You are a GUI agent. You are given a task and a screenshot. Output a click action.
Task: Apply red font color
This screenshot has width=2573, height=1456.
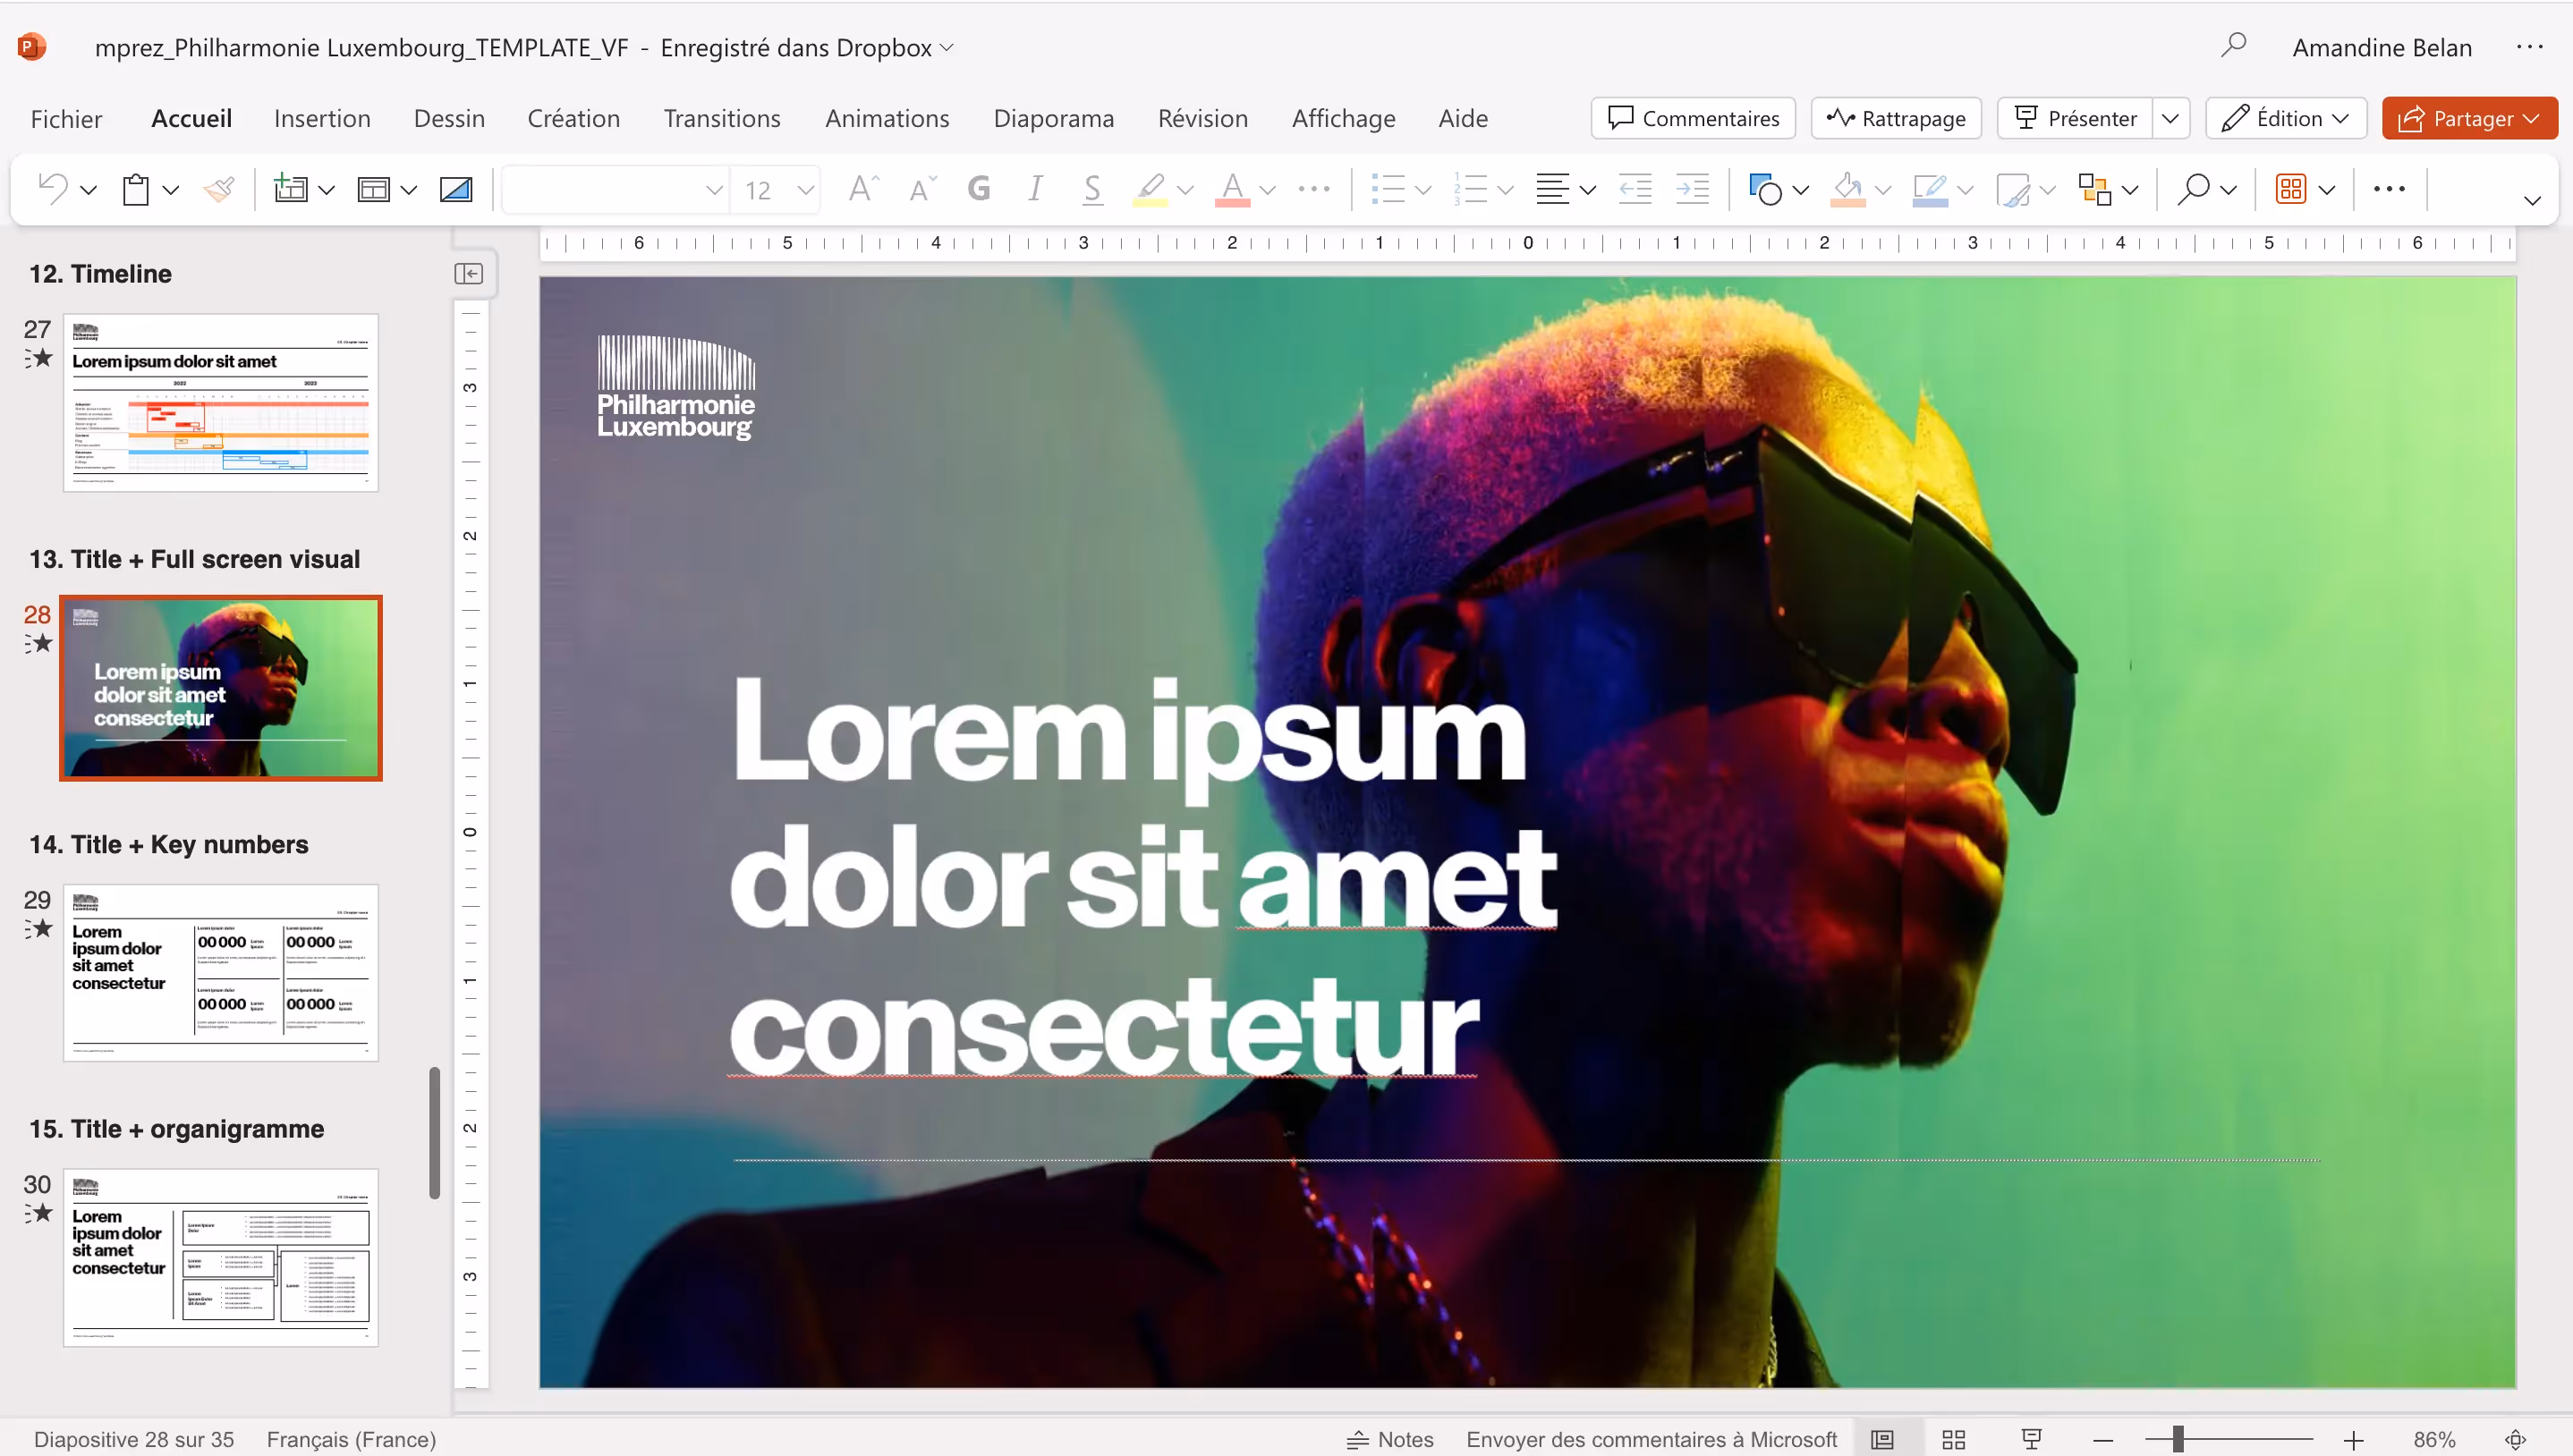coord(1232,189)
